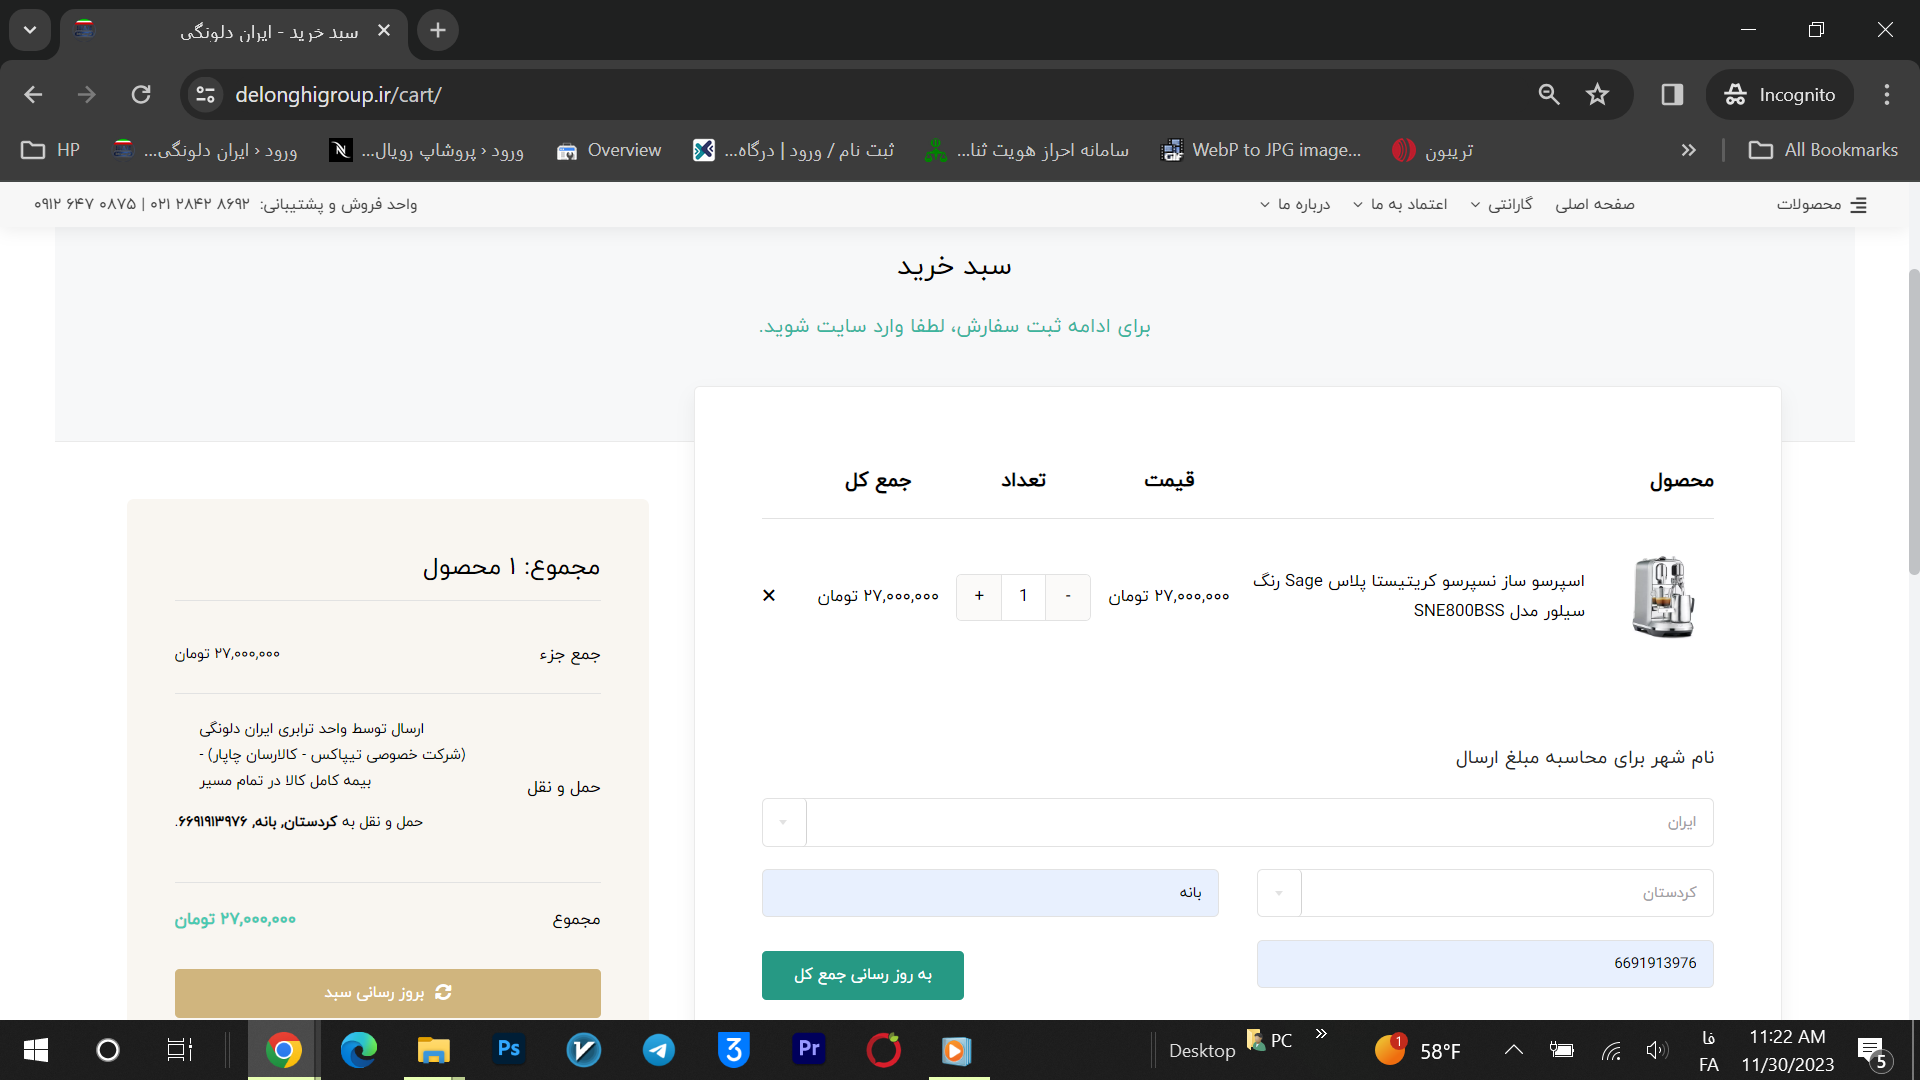Expand the گارانتی menu
This screenshot has width=1920, height=1080.
tap(1501, 205)
